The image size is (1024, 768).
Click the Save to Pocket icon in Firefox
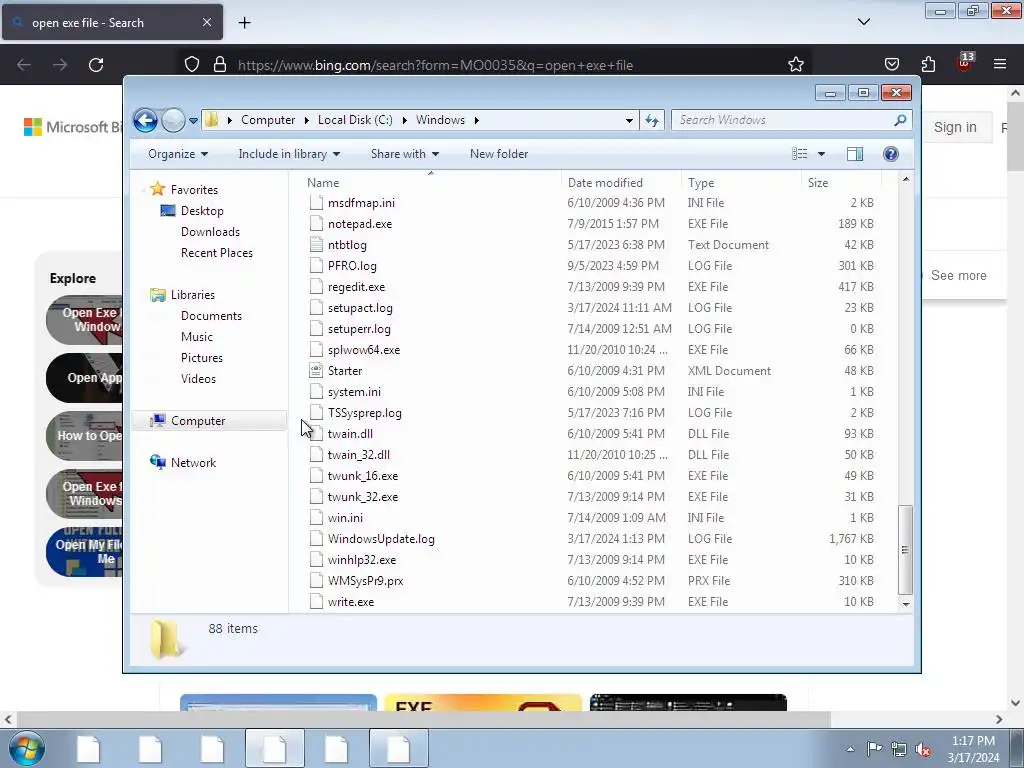click(x=892, y=64)
